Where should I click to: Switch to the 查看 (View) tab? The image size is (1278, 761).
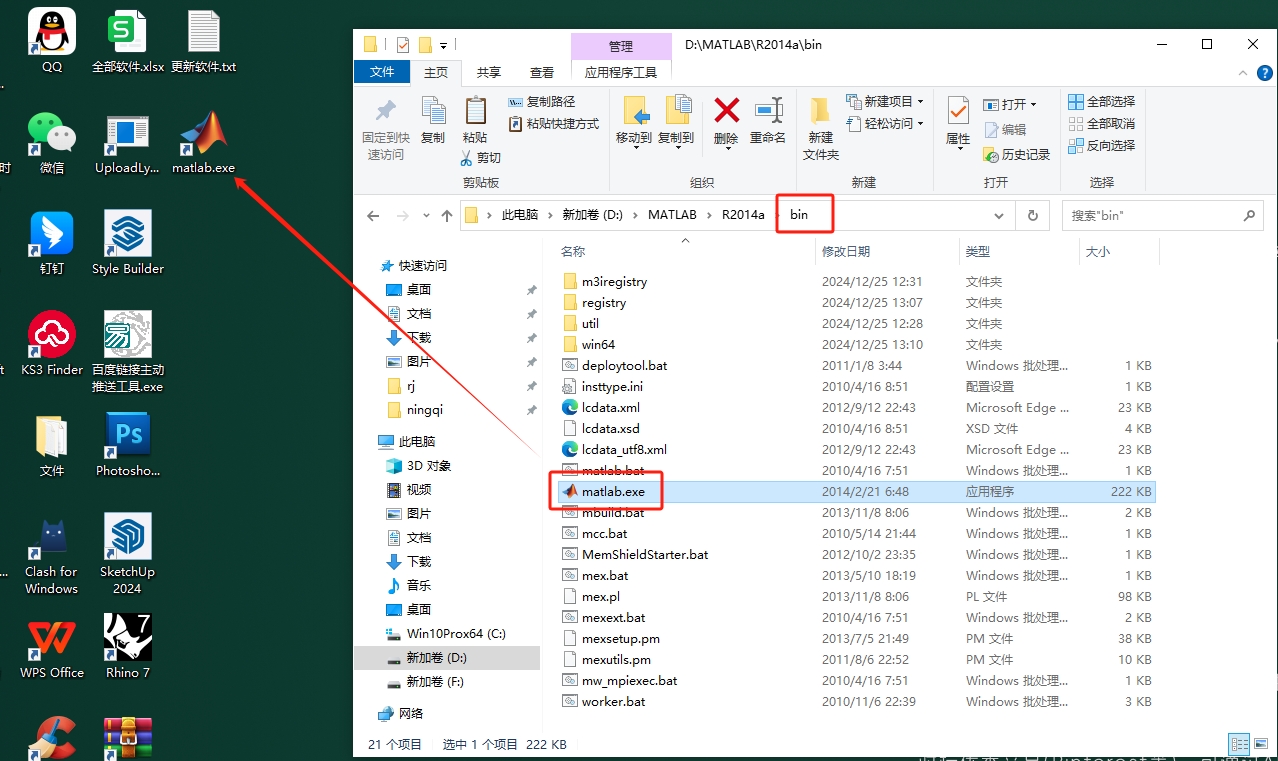541,72
